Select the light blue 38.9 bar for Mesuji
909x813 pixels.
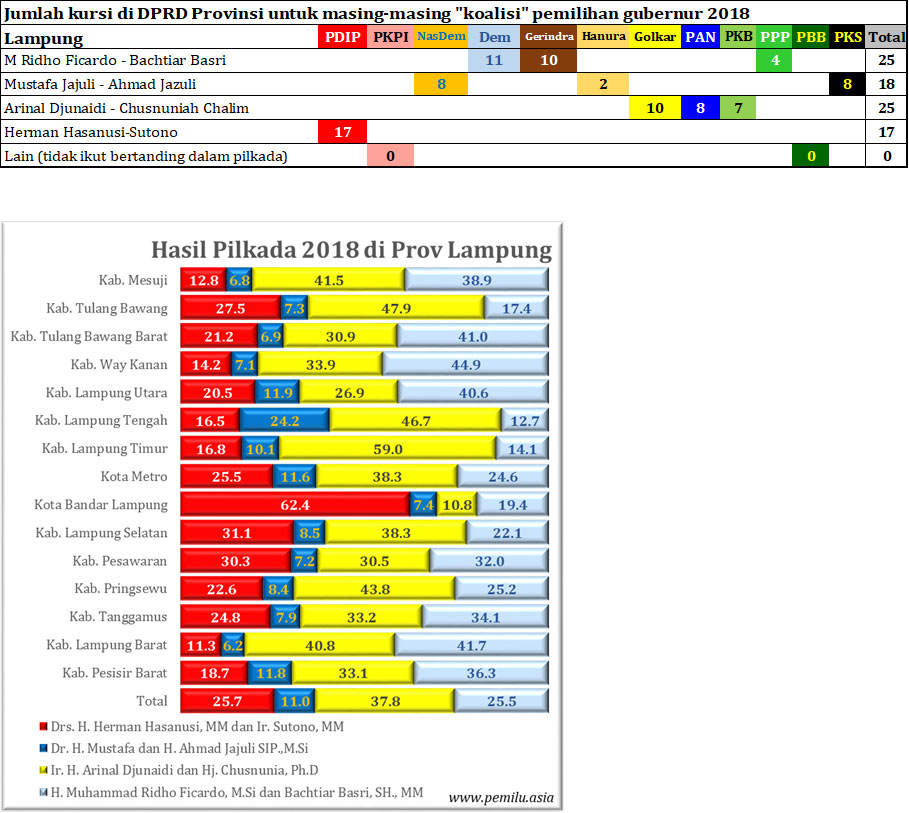(x=477, y=280)
